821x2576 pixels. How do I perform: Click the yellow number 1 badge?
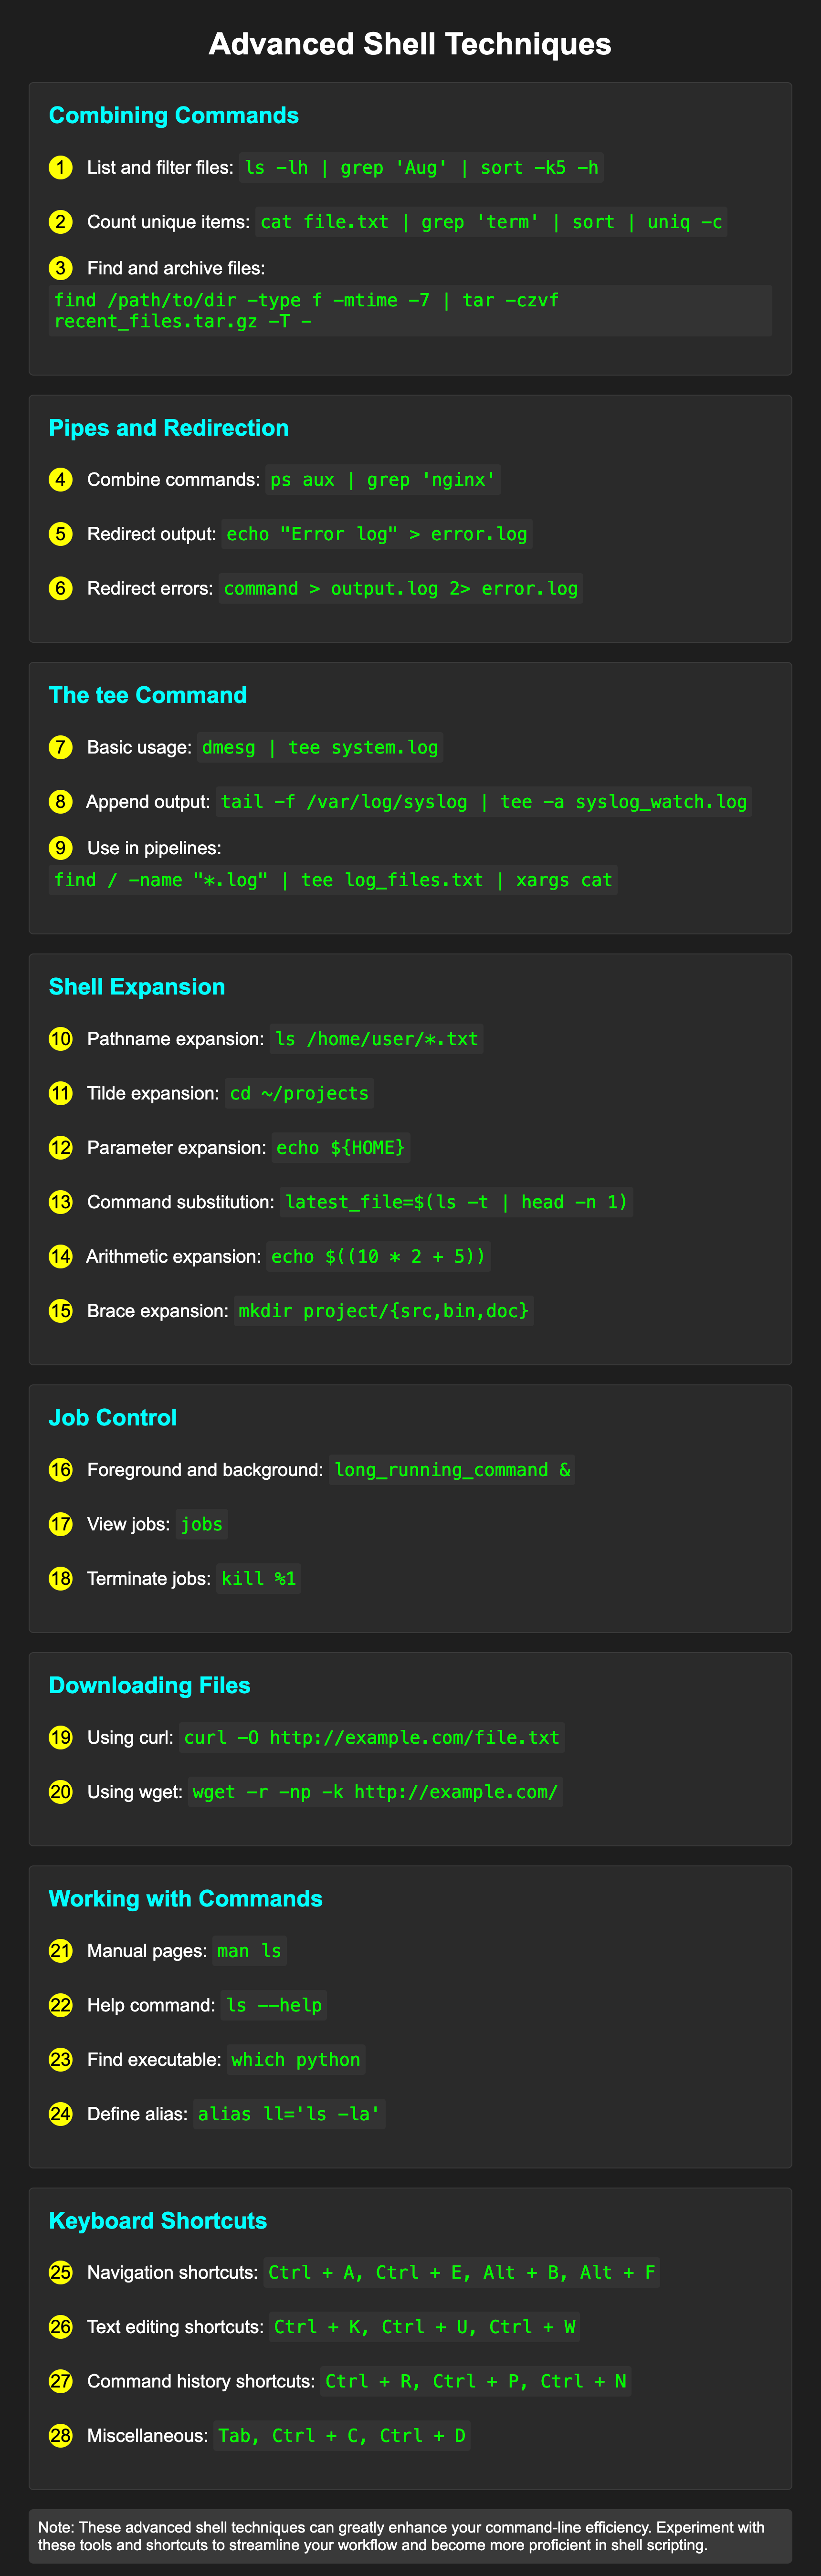(61, 167)
